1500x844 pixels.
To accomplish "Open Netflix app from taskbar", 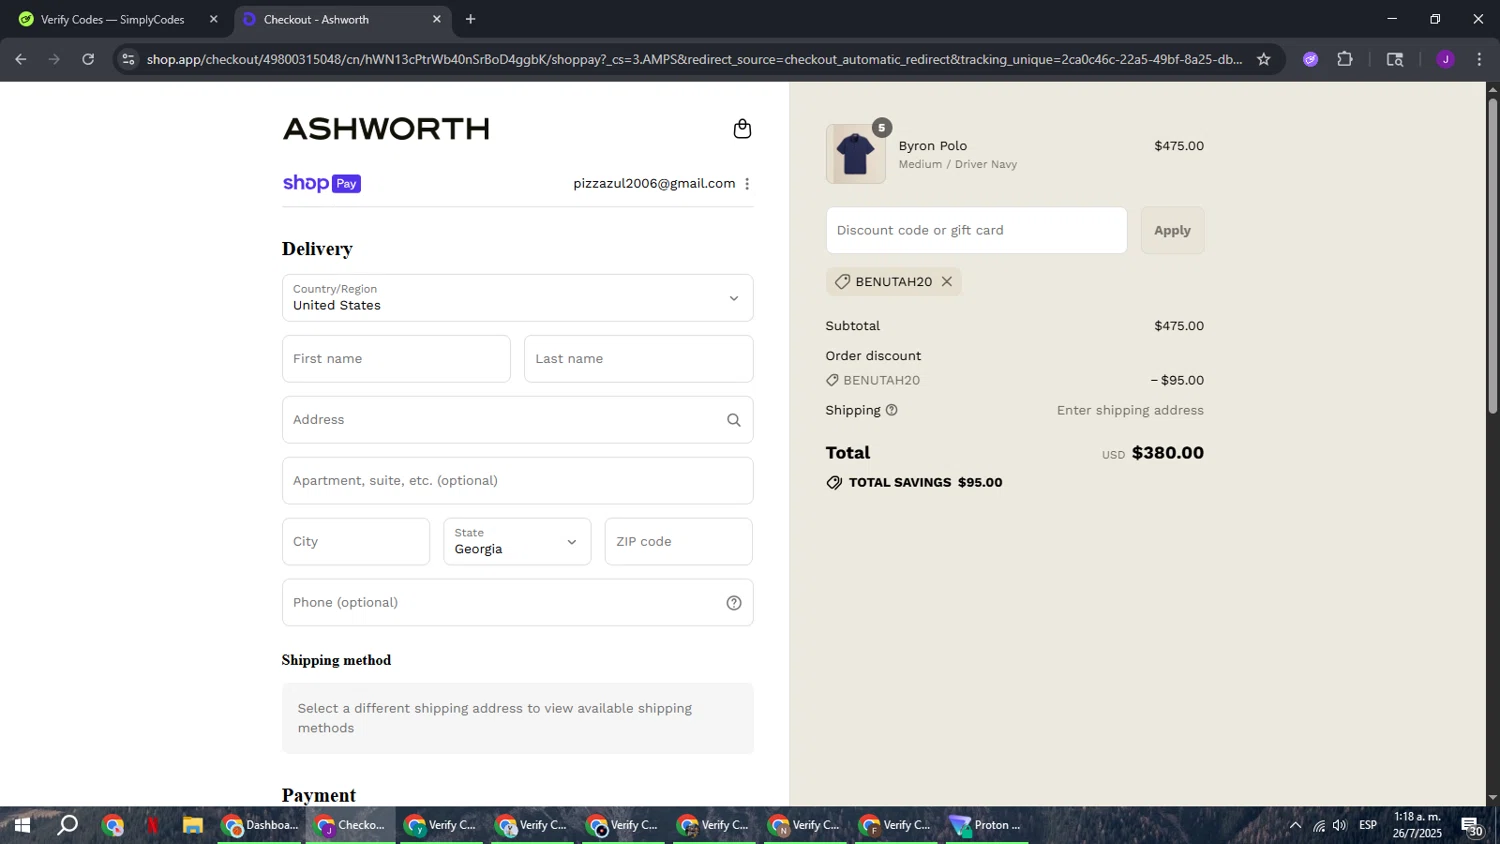I will point(152,826).
